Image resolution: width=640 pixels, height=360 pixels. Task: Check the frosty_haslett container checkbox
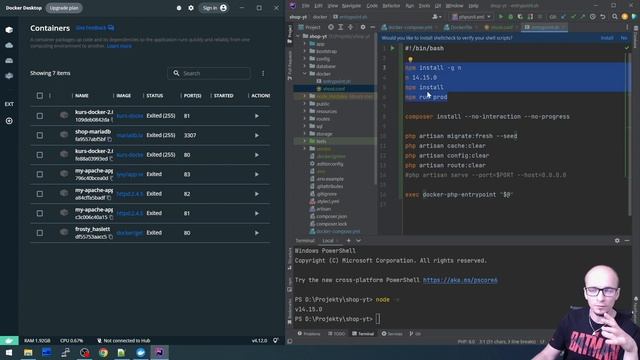[40, 233]
